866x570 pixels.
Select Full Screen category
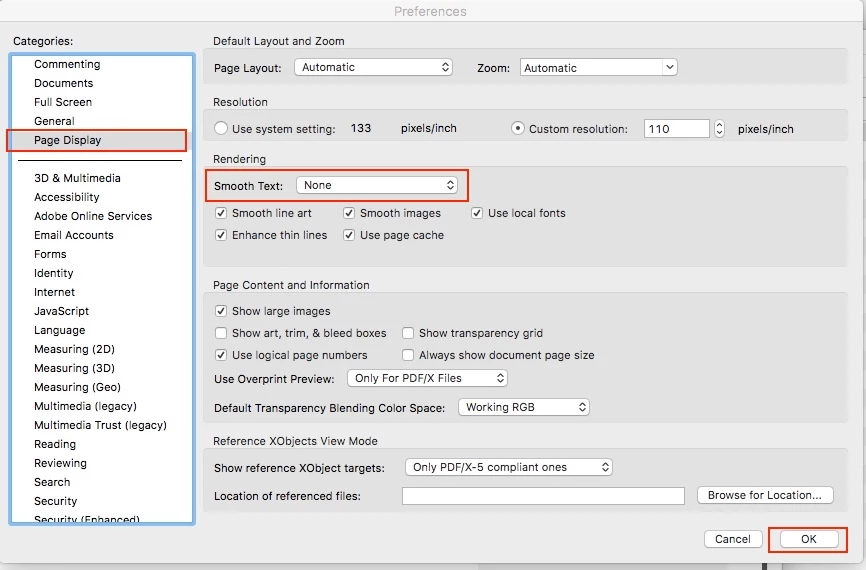(x=63, y=102)
